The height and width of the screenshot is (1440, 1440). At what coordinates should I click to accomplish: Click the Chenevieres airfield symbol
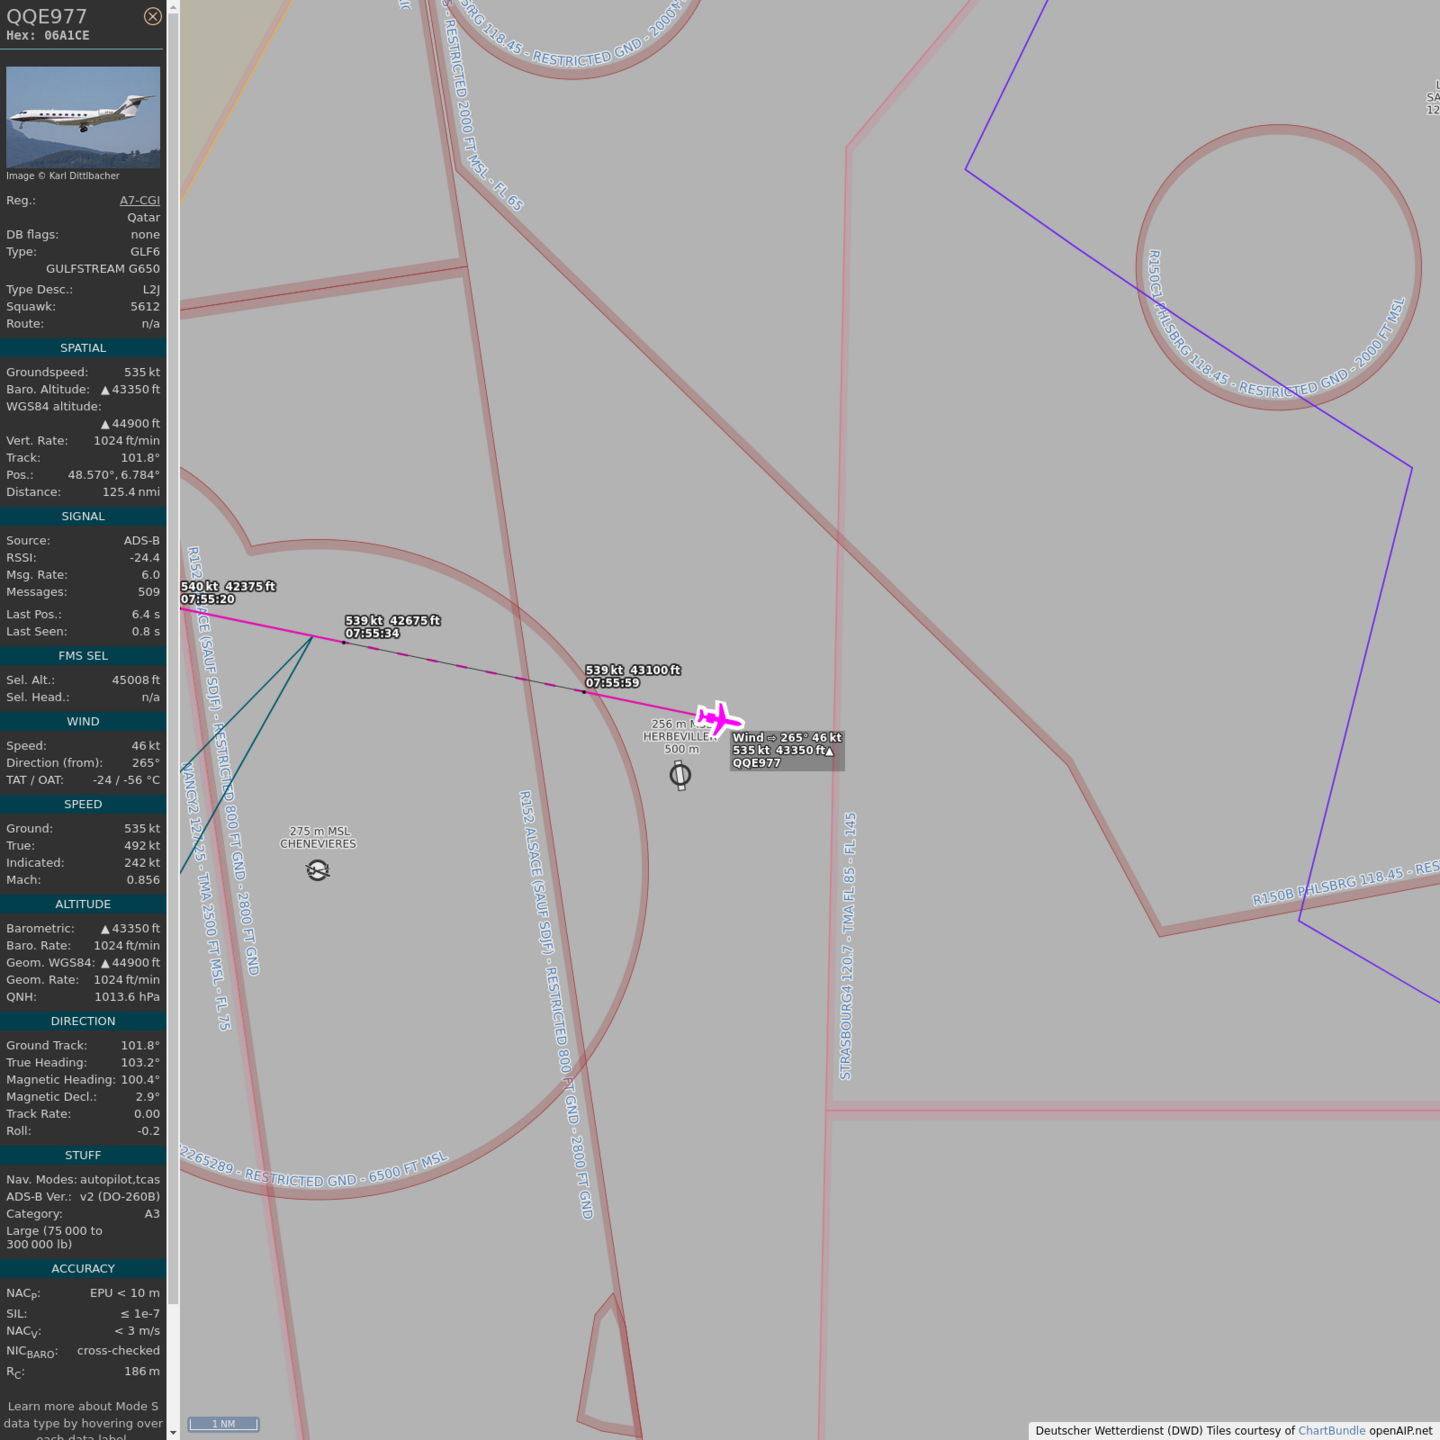(318, 870)
